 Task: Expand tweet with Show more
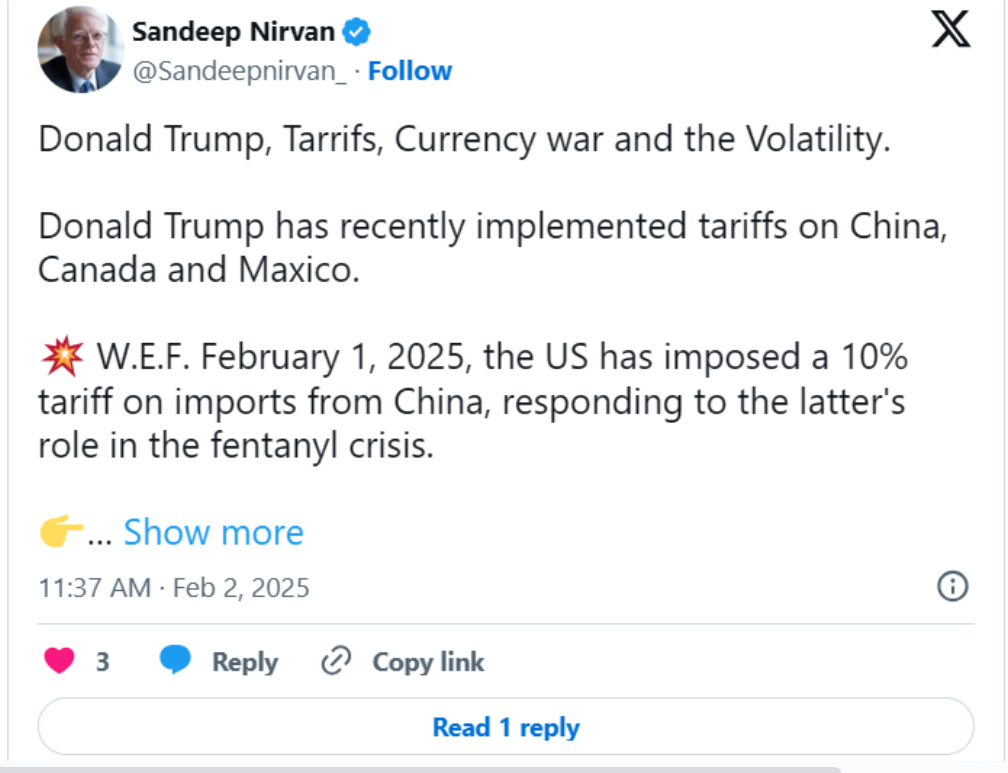point(213,532)
